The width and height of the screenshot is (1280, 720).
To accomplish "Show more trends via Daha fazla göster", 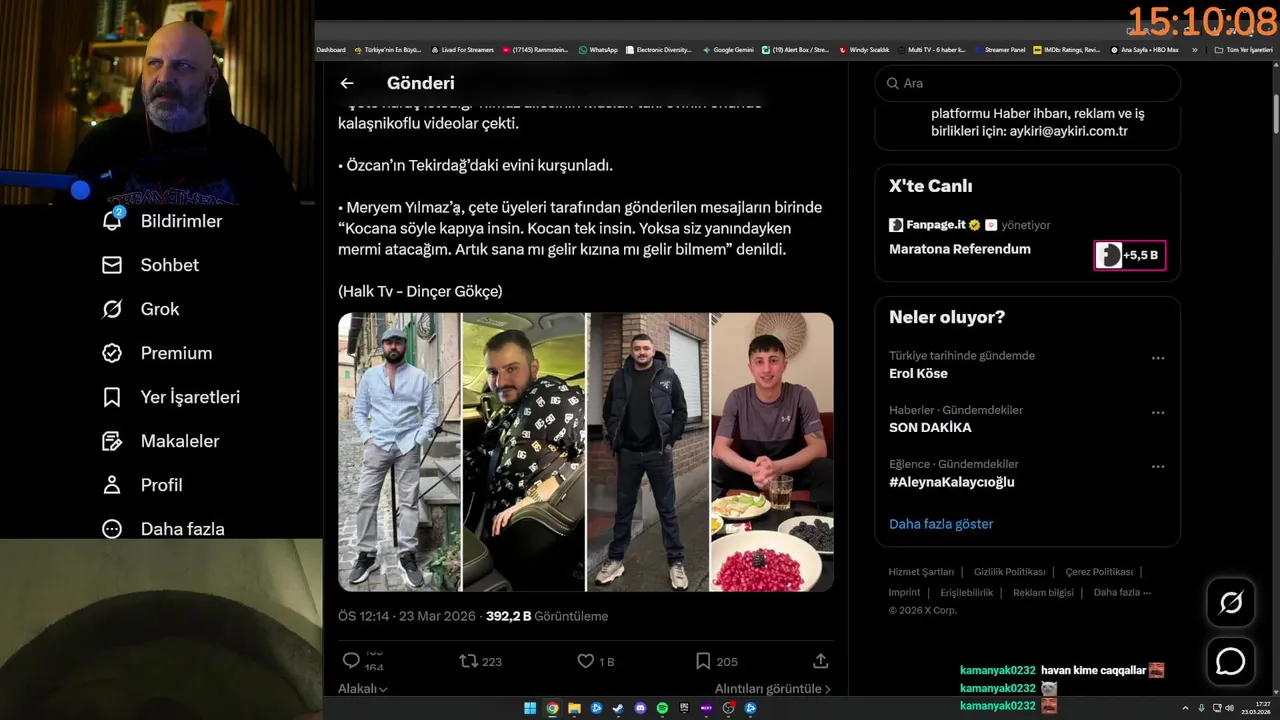I will click(x=941, y=524).
